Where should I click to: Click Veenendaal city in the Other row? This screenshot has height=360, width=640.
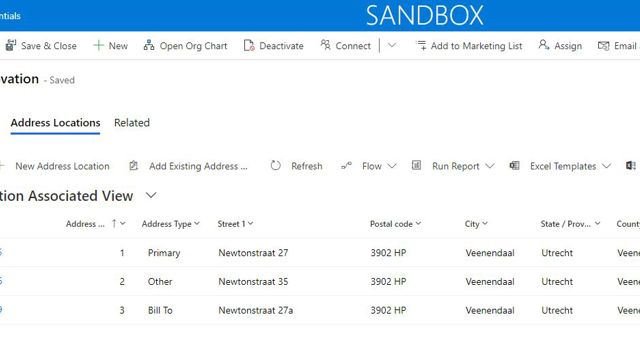pos(490,282)
